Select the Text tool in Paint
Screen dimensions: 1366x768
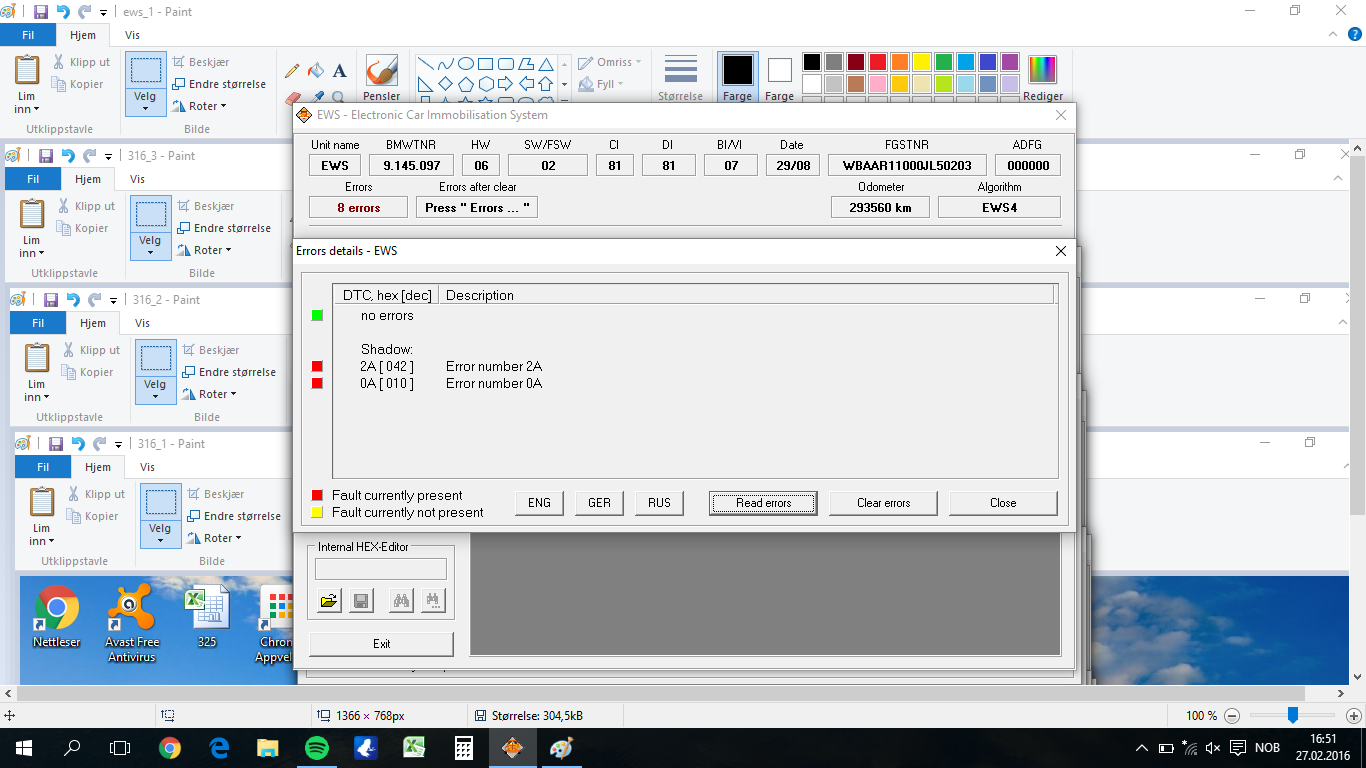coord(339,71)
